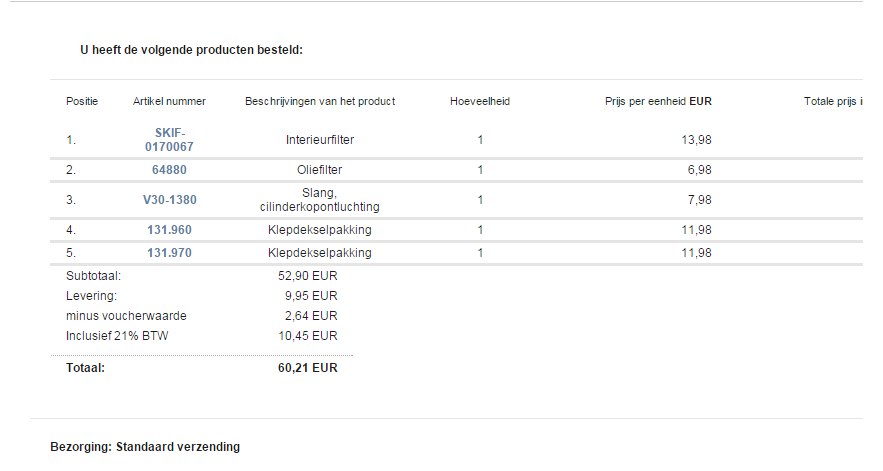Open article number 64880 link

169,170
